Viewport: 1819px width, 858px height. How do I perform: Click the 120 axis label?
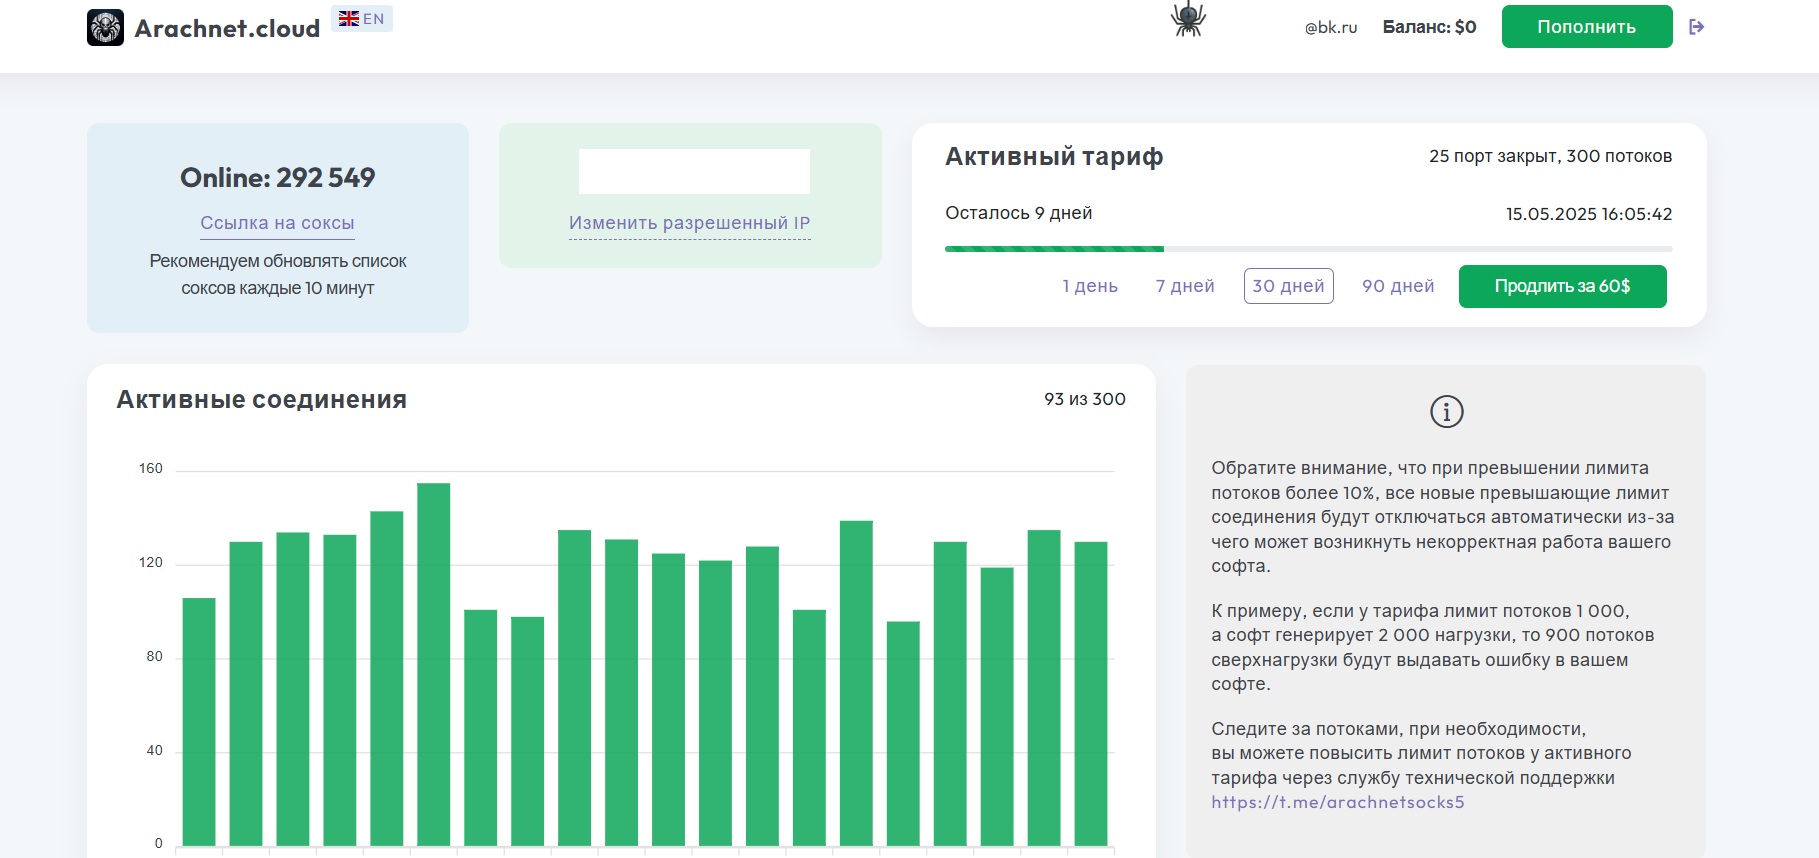click(x=151, y=562)
